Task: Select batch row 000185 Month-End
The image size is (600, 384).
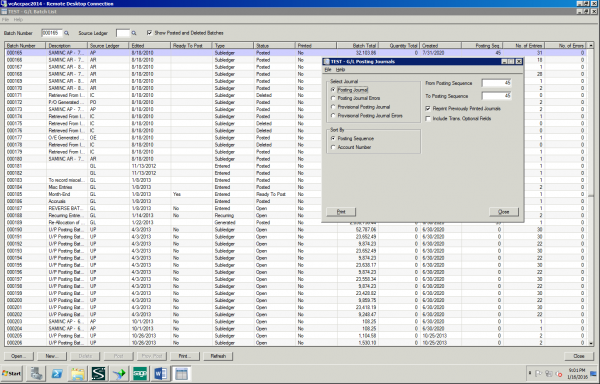Action: click(295, 194)
